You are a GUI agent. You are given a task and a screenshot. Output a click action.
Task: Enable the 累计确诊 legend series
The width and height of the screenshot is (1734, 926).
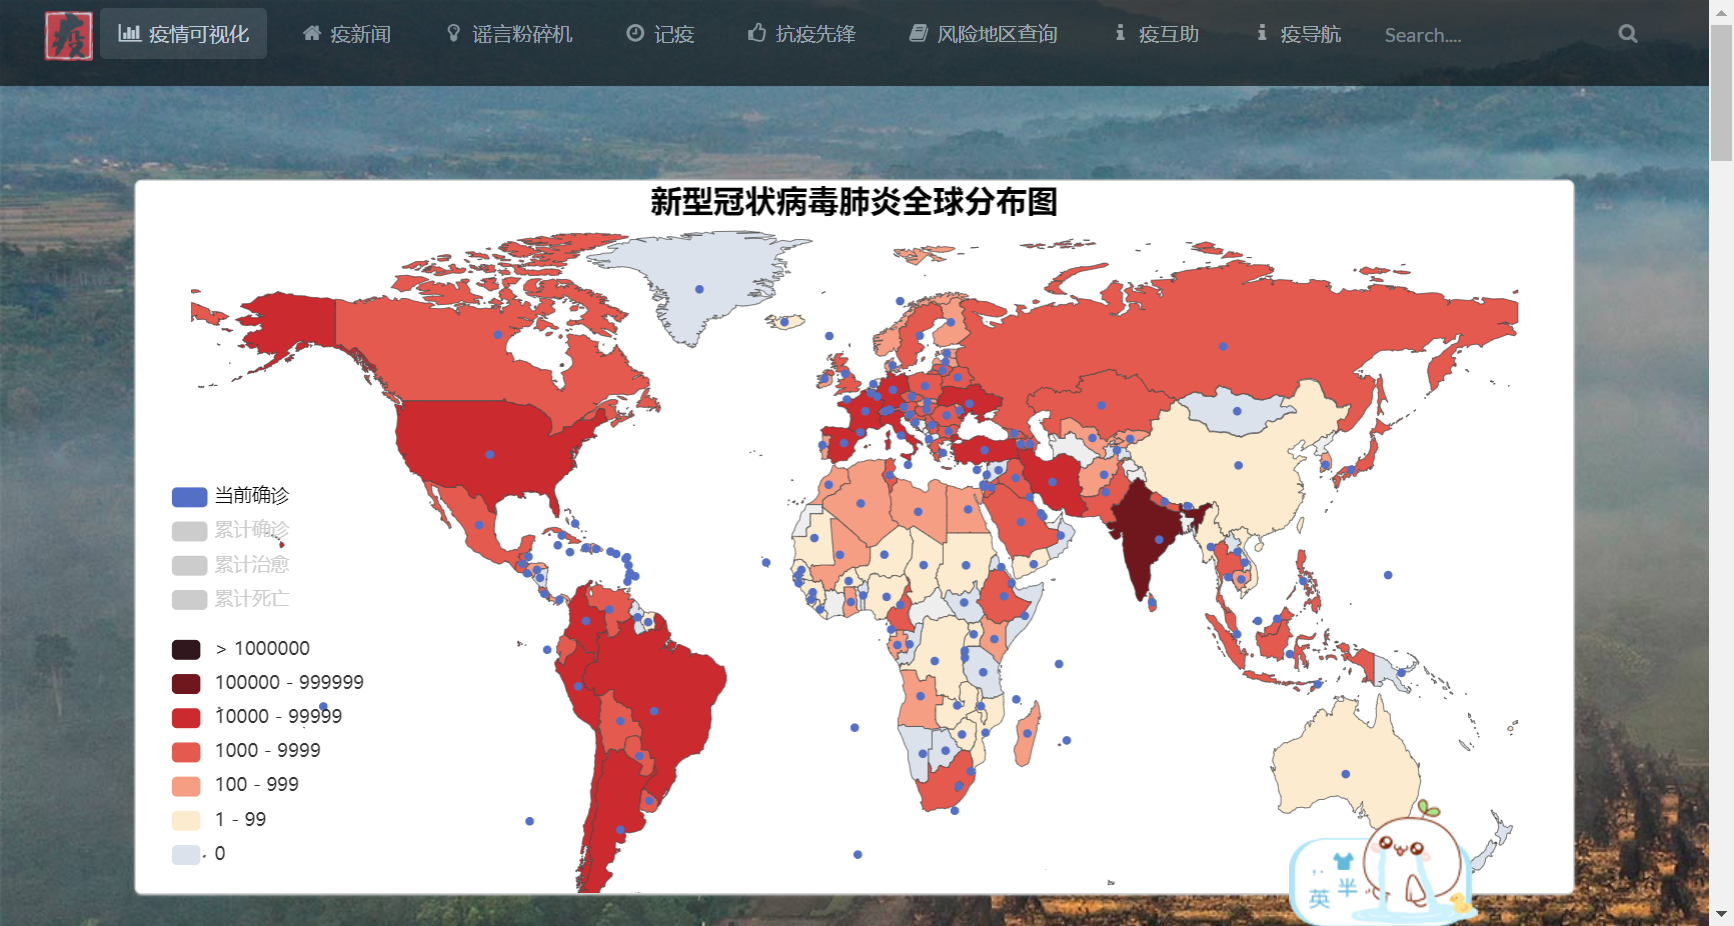click(x=230, y=530)
